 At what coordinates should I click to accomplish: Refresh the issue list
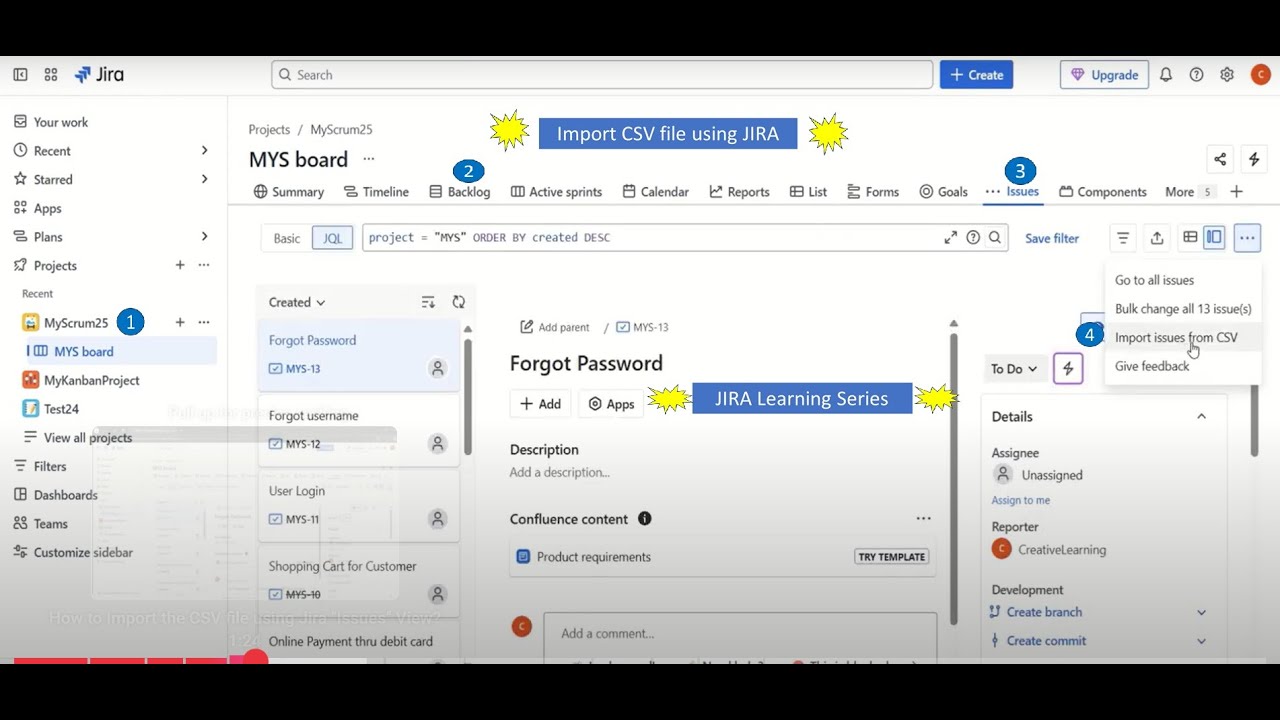coord(459,302)
